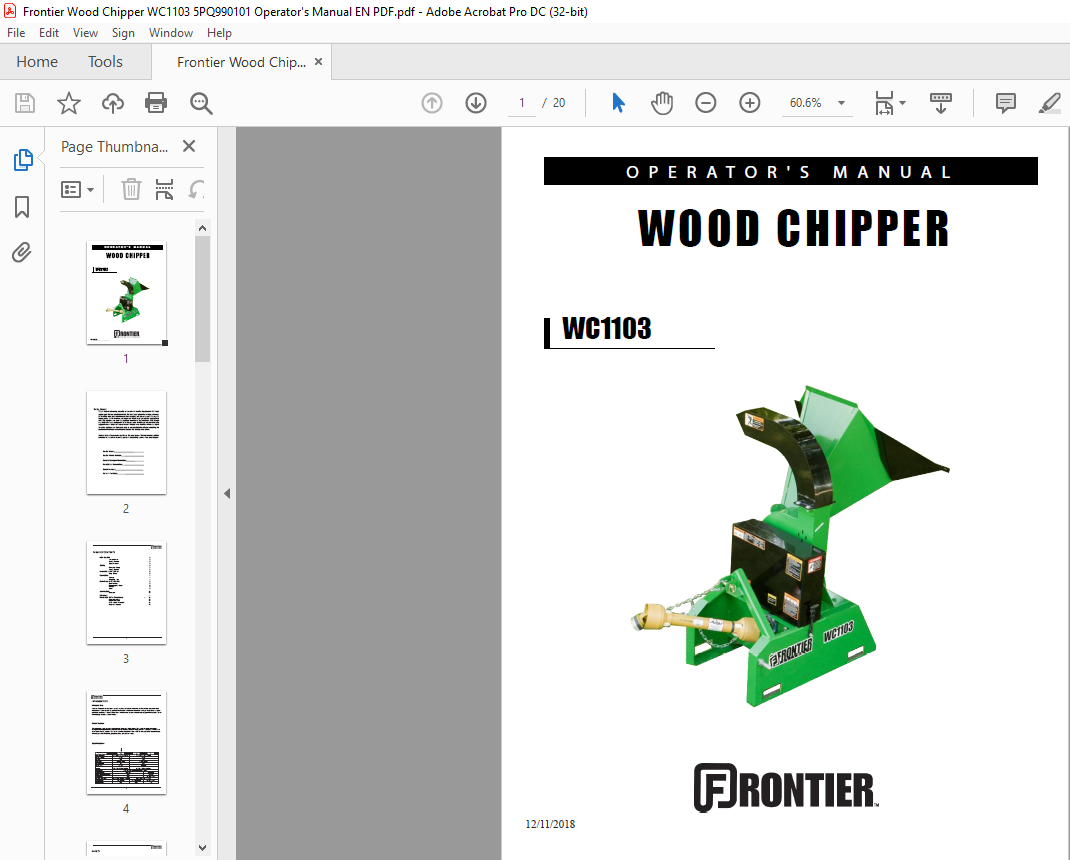Close the Frontier Wood Chip document tab

(x=318, y=61)
